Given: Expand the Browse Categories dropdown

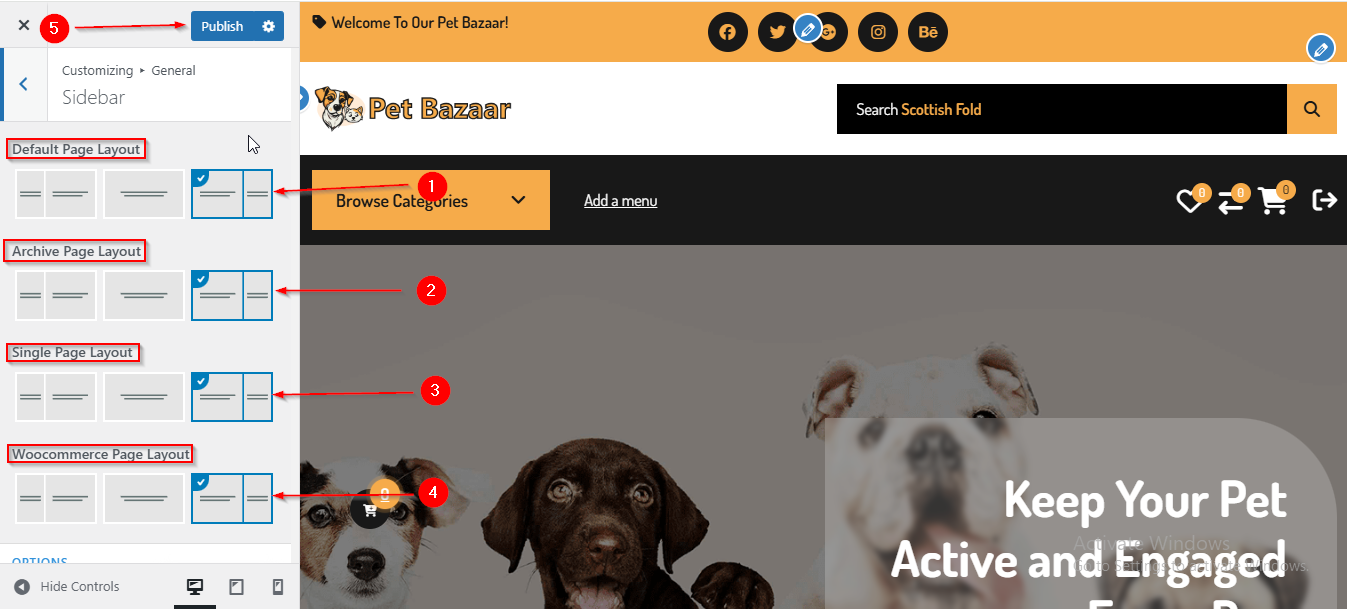Looking at the screenshot, I should (431, 200).
